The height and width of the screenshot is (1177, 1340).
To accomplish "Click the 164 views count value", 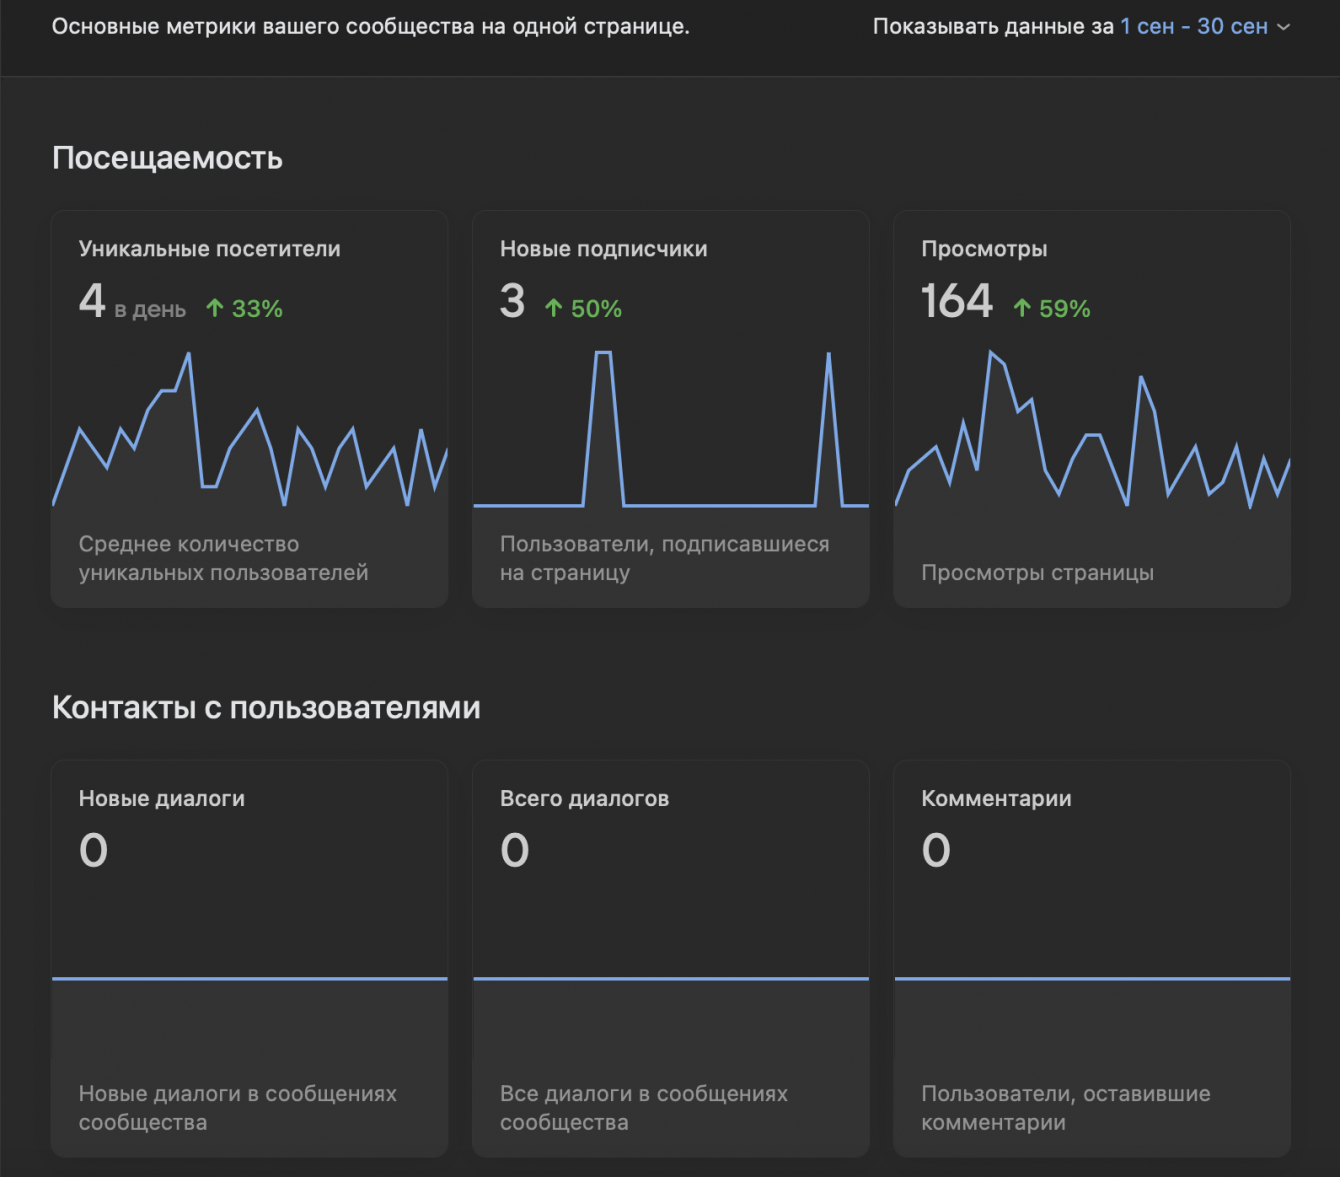I will coord(957,301).
